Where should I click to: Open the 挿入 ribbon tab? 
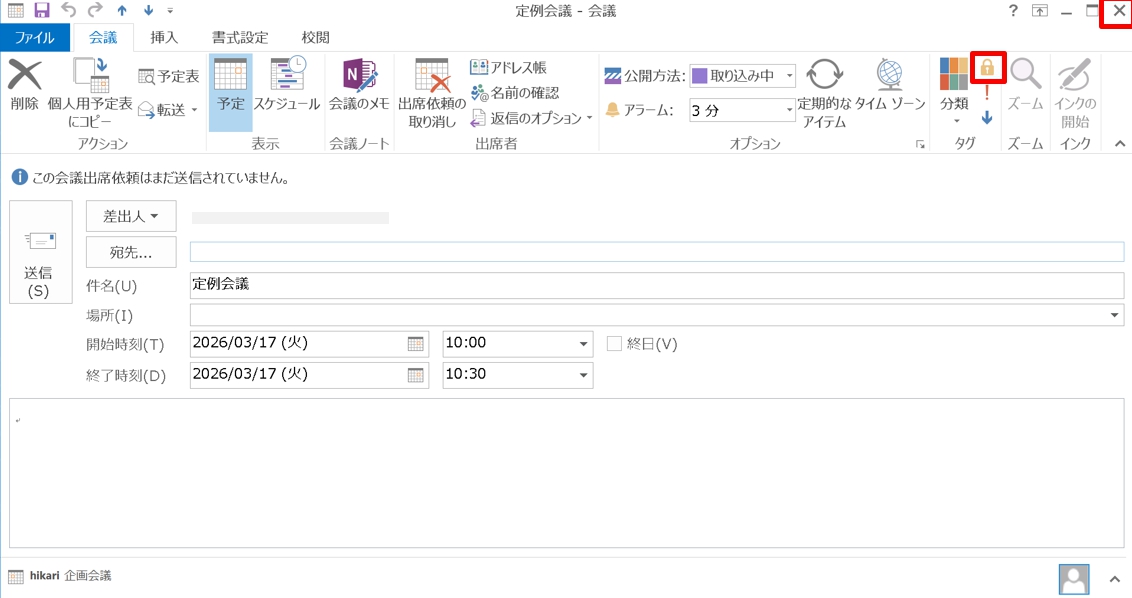tap(164, 38)
